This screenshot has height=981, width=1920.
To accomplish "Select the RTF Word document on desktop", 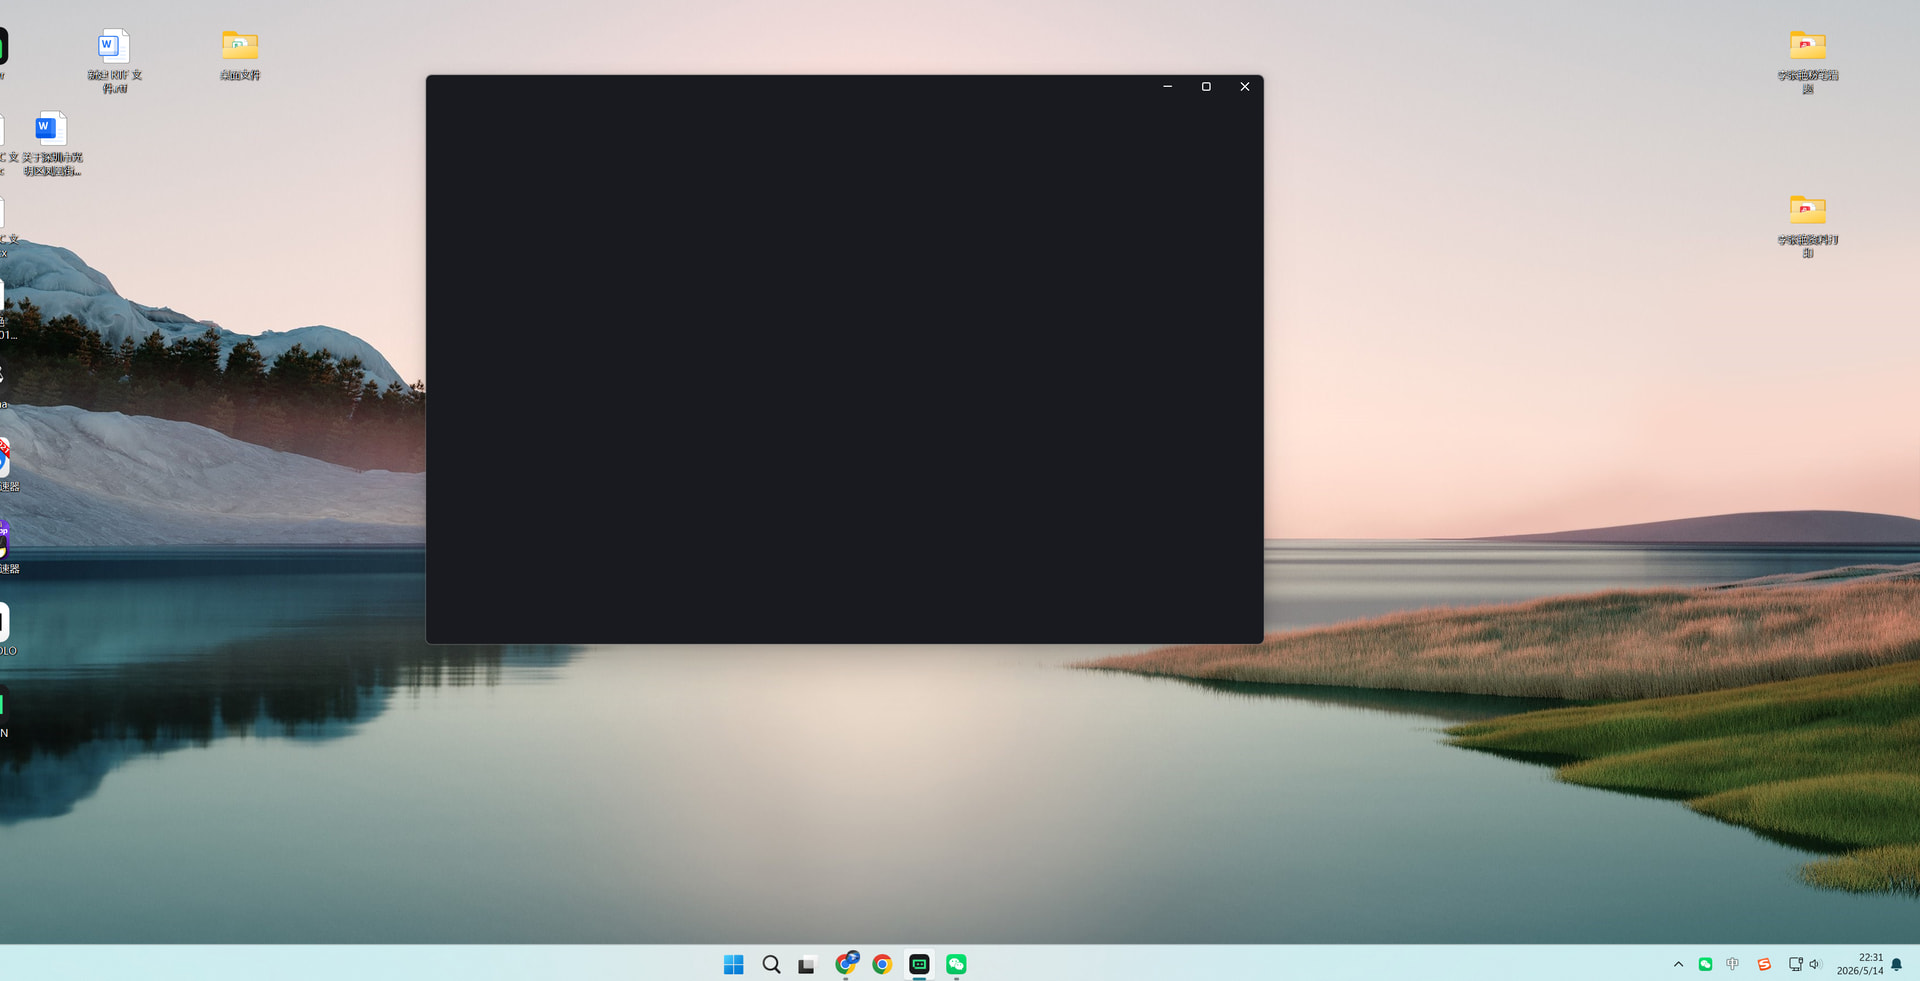I will click(114, 61).
